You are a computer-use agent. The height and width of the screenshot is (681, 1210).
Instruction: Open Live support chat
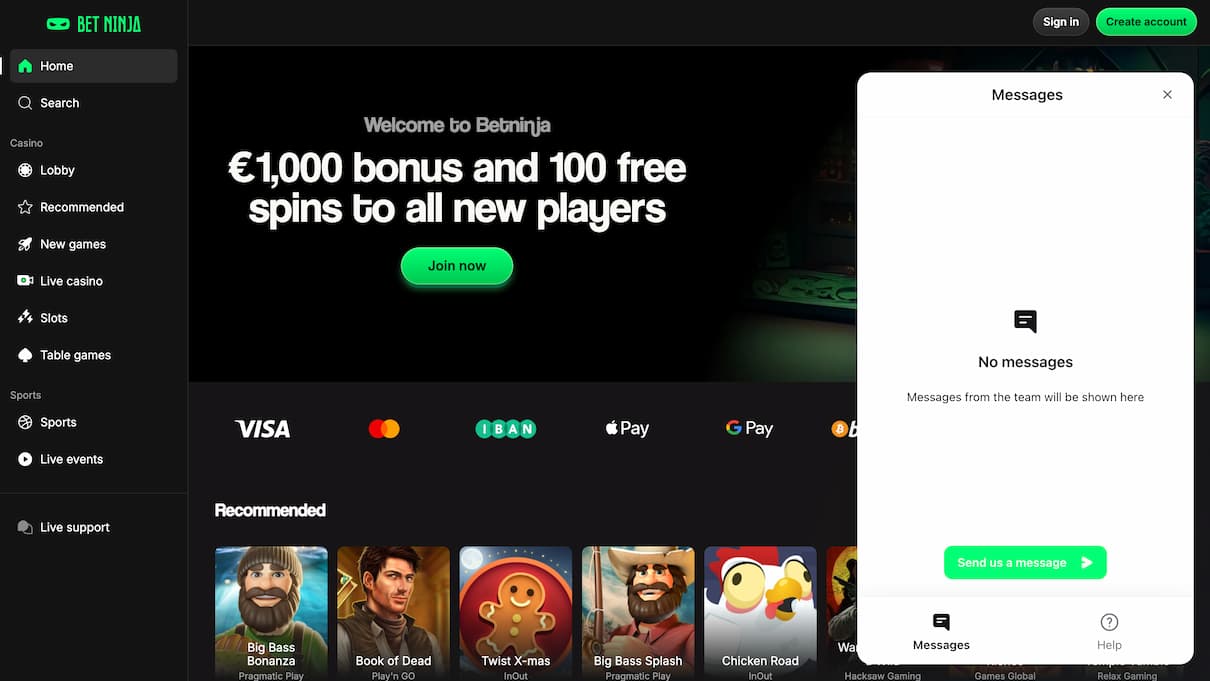(94, 527)
